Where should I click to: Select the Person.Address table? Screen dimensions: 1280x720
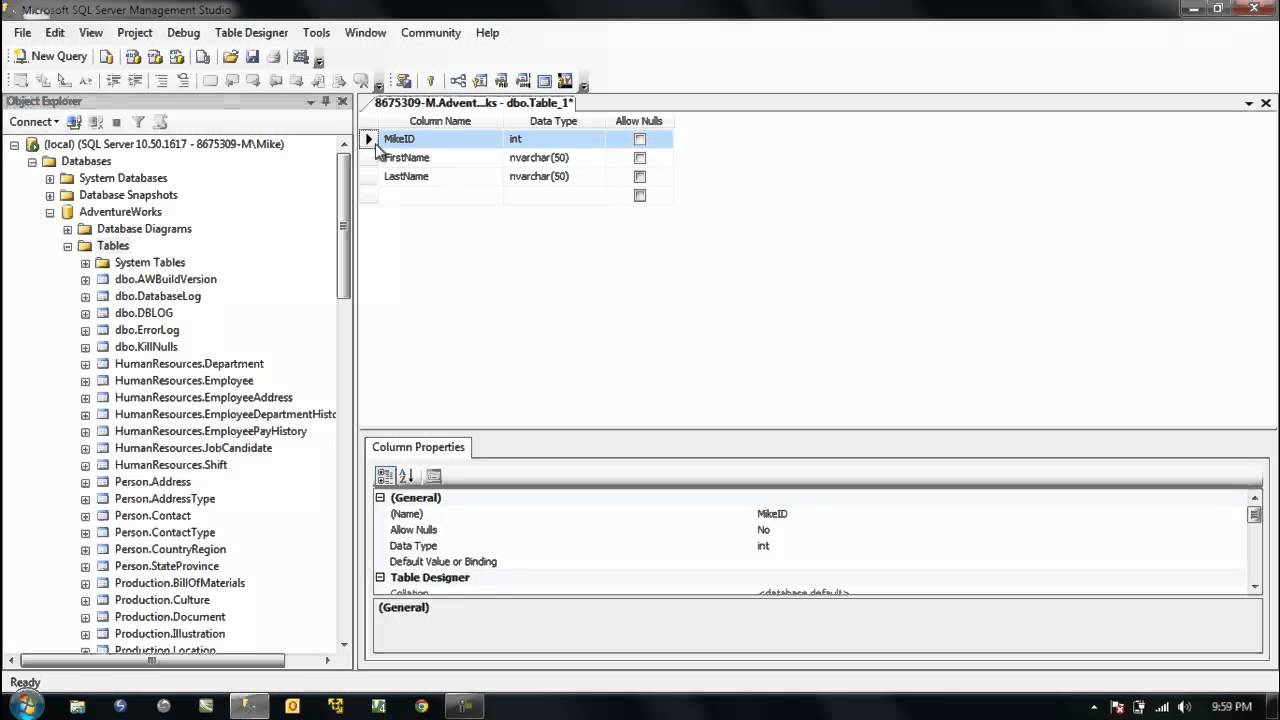coord(152,482)
